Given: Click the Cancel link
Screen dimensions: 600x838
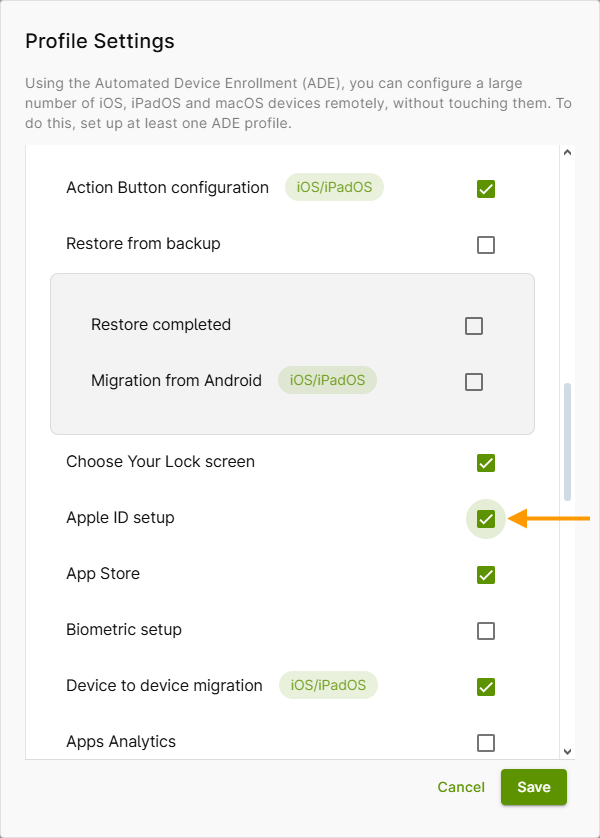Looking at the screenshot, I should click(461, 787).
